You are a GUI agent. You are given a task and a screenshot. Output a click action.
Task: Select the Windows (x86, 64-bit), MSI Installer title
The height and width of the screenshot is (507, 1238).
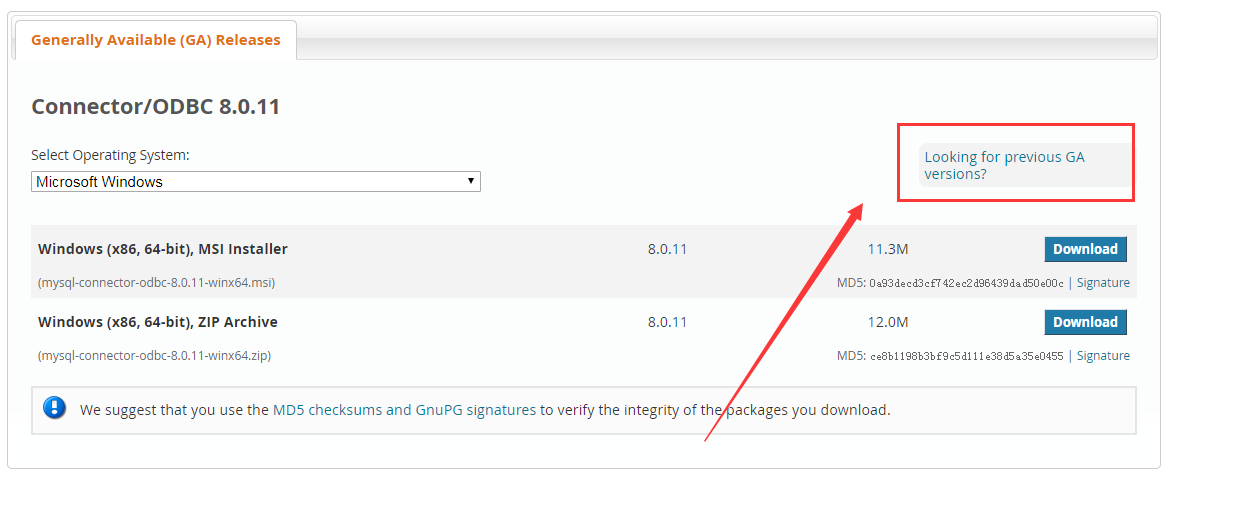click(163, 249)
